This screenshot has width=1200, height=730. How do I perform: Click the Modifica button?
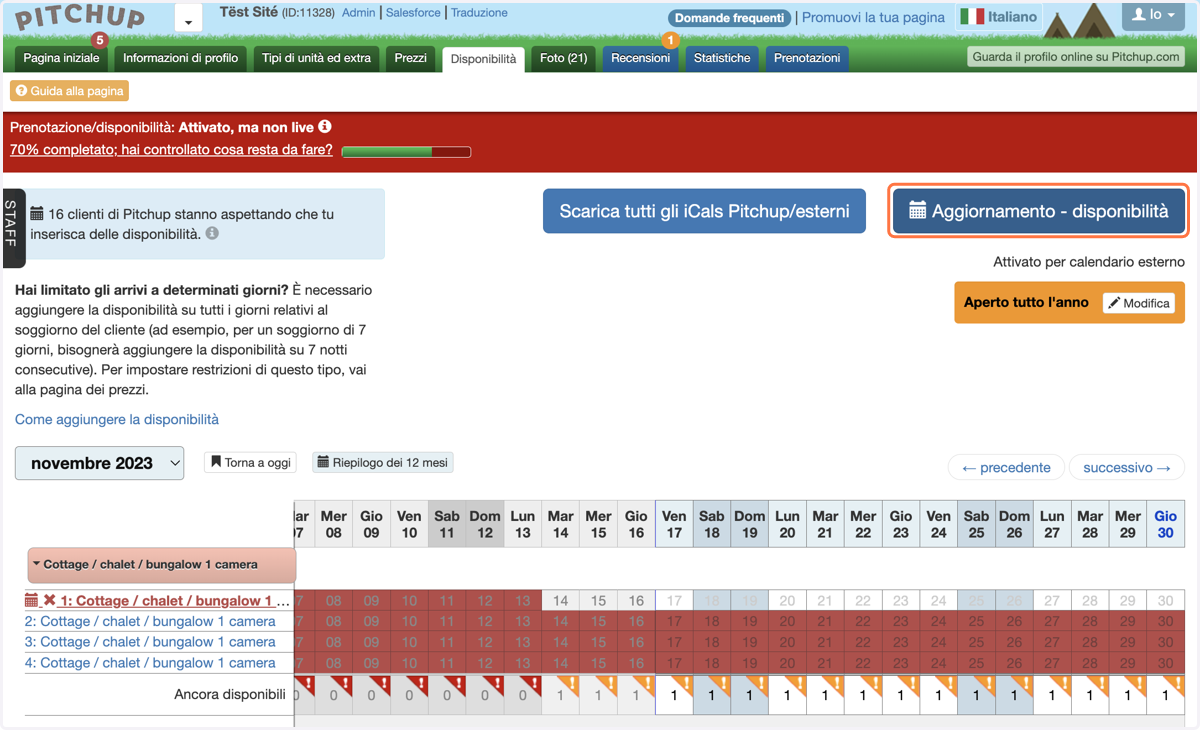click(1138, 303)
